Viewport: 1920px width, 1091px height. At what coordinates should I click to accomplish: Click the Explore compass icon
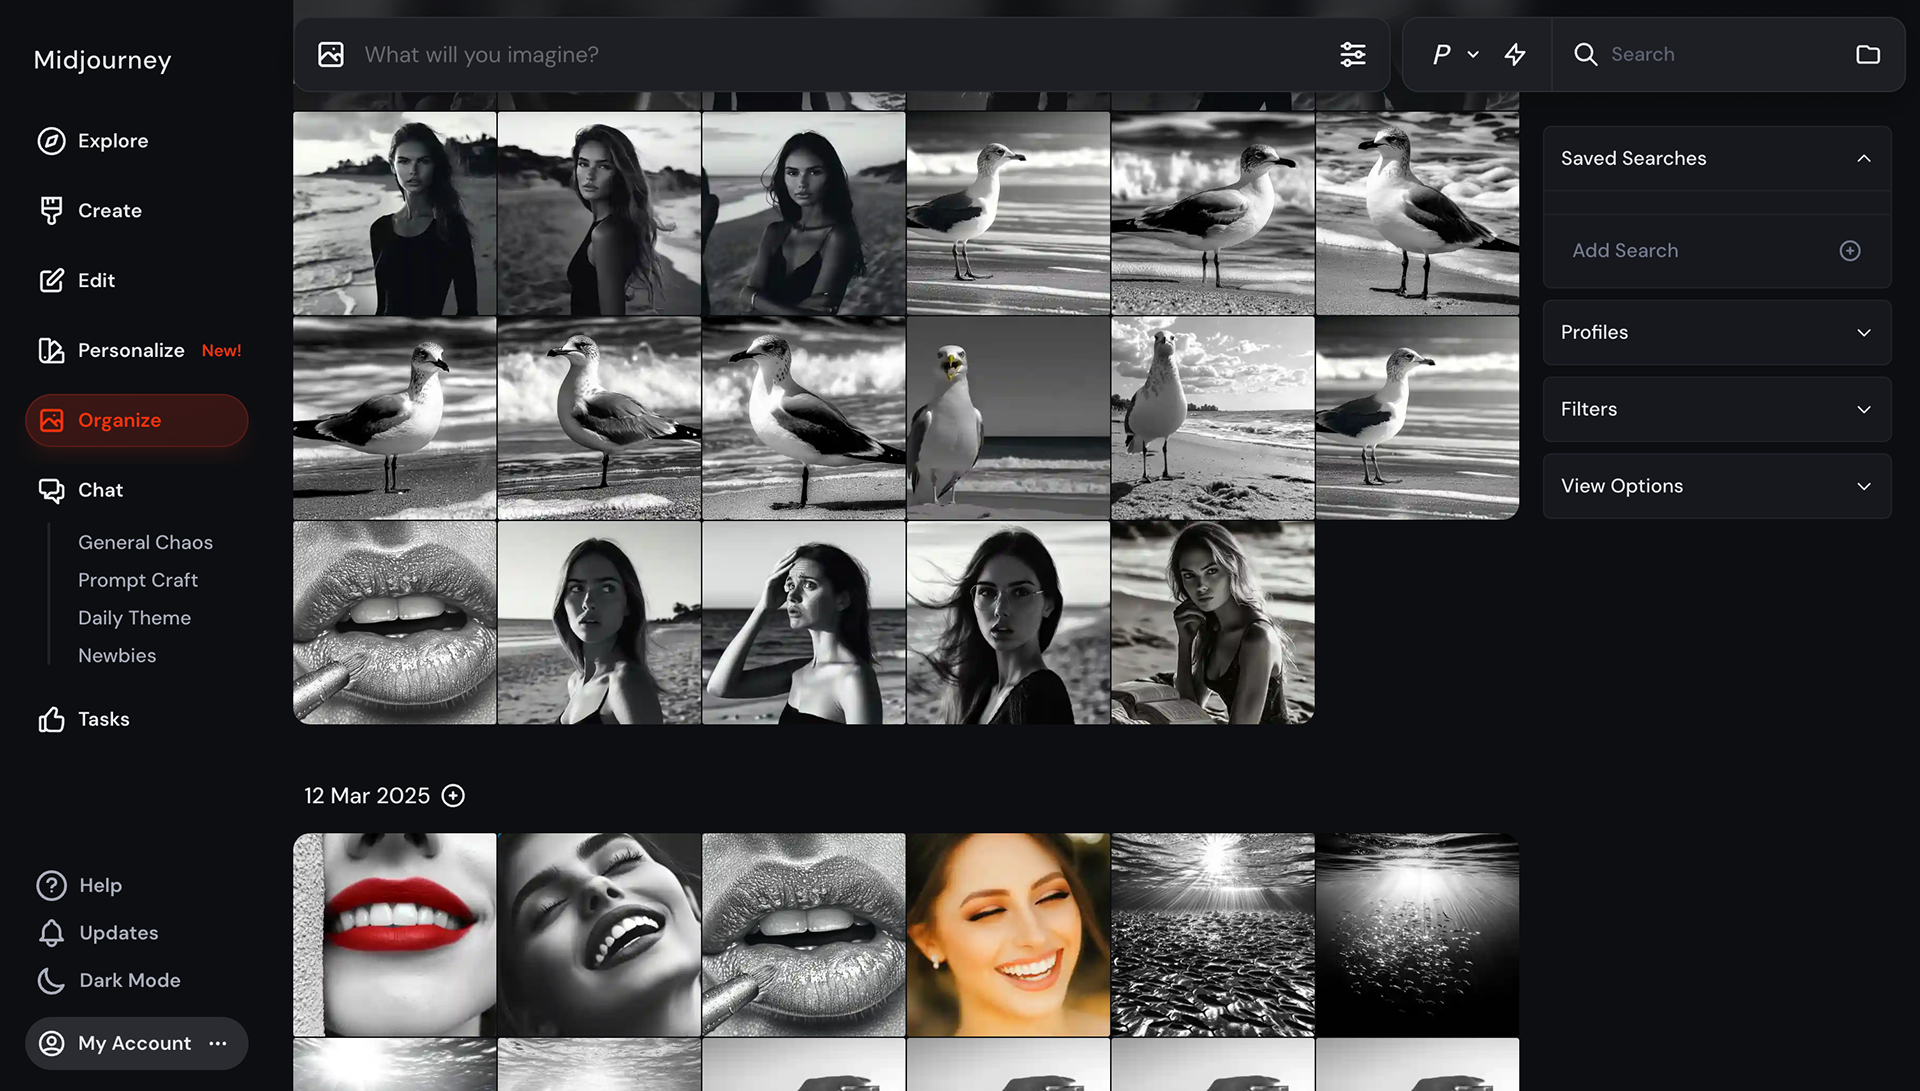tap(51, 141)
